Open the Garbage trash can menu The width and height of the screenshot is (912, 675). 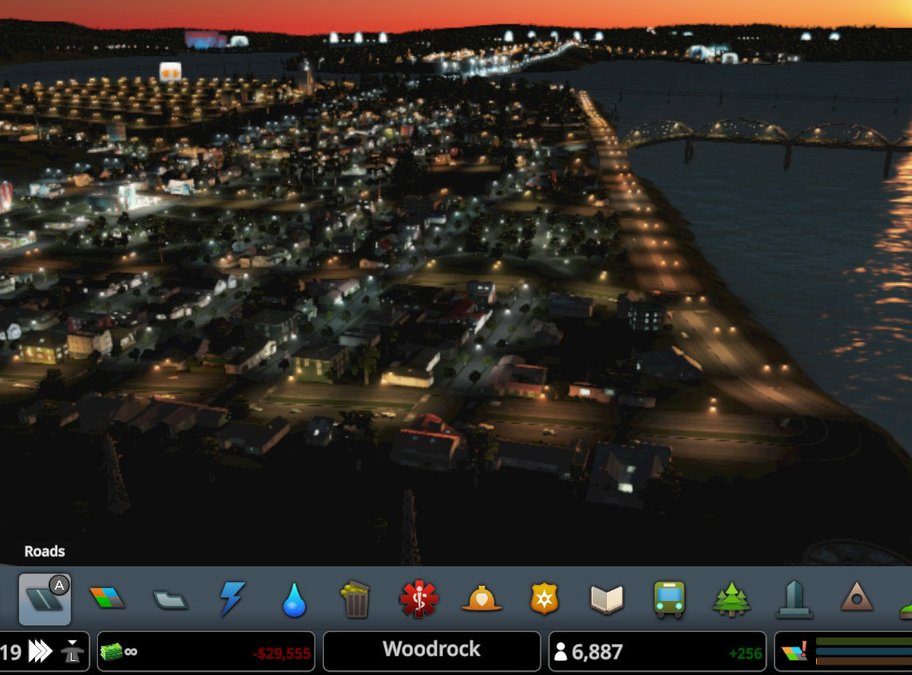coord(355,599)
